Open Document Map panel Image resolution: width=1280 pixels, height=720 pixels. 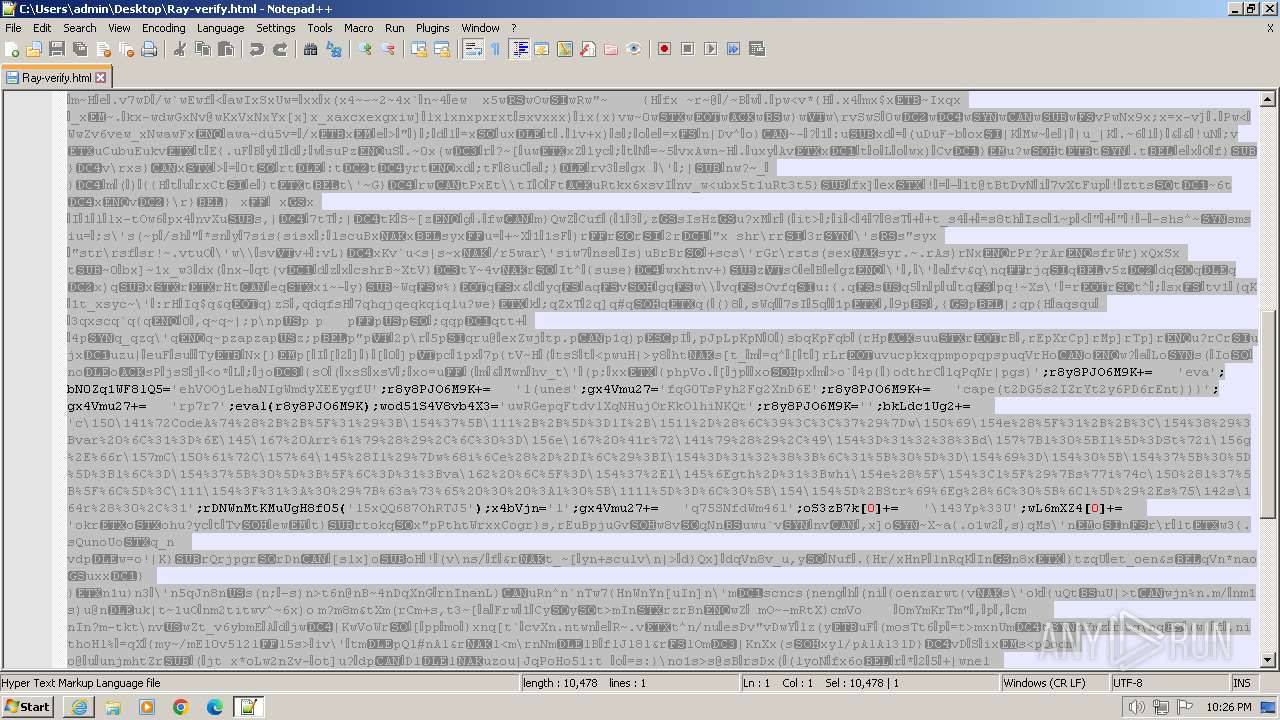click(x=565, y=49)
